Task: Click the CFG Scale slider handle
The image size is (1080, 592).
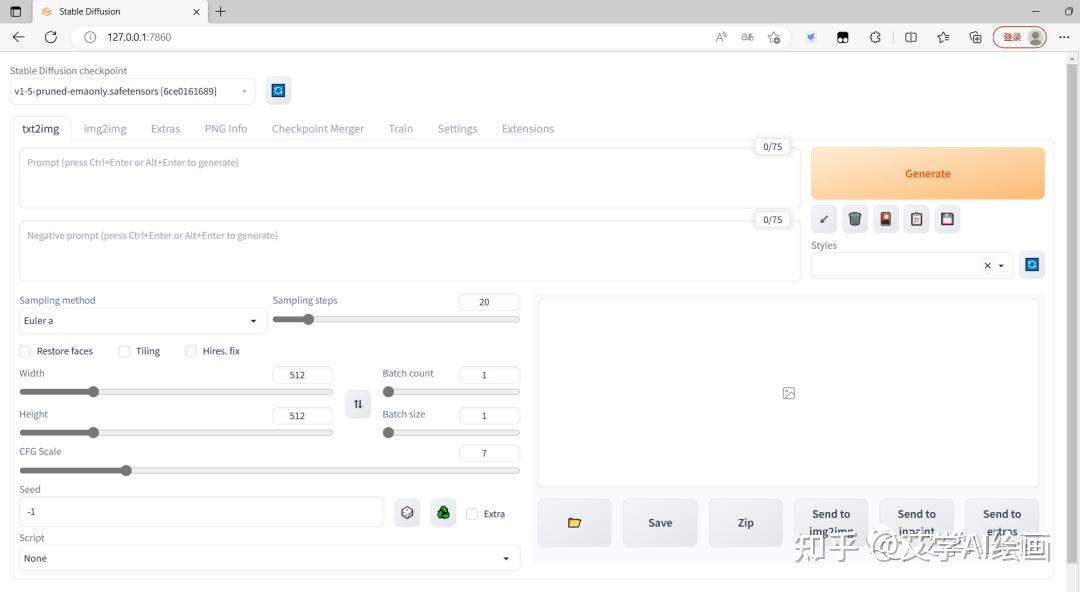Action: tap(126, 470)
